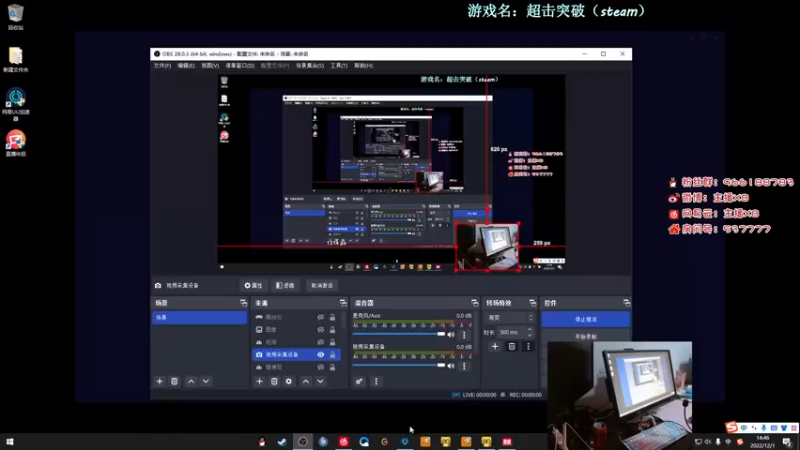
Task: Click the 取消激活 button beside 滤镜
Action: 321,285
